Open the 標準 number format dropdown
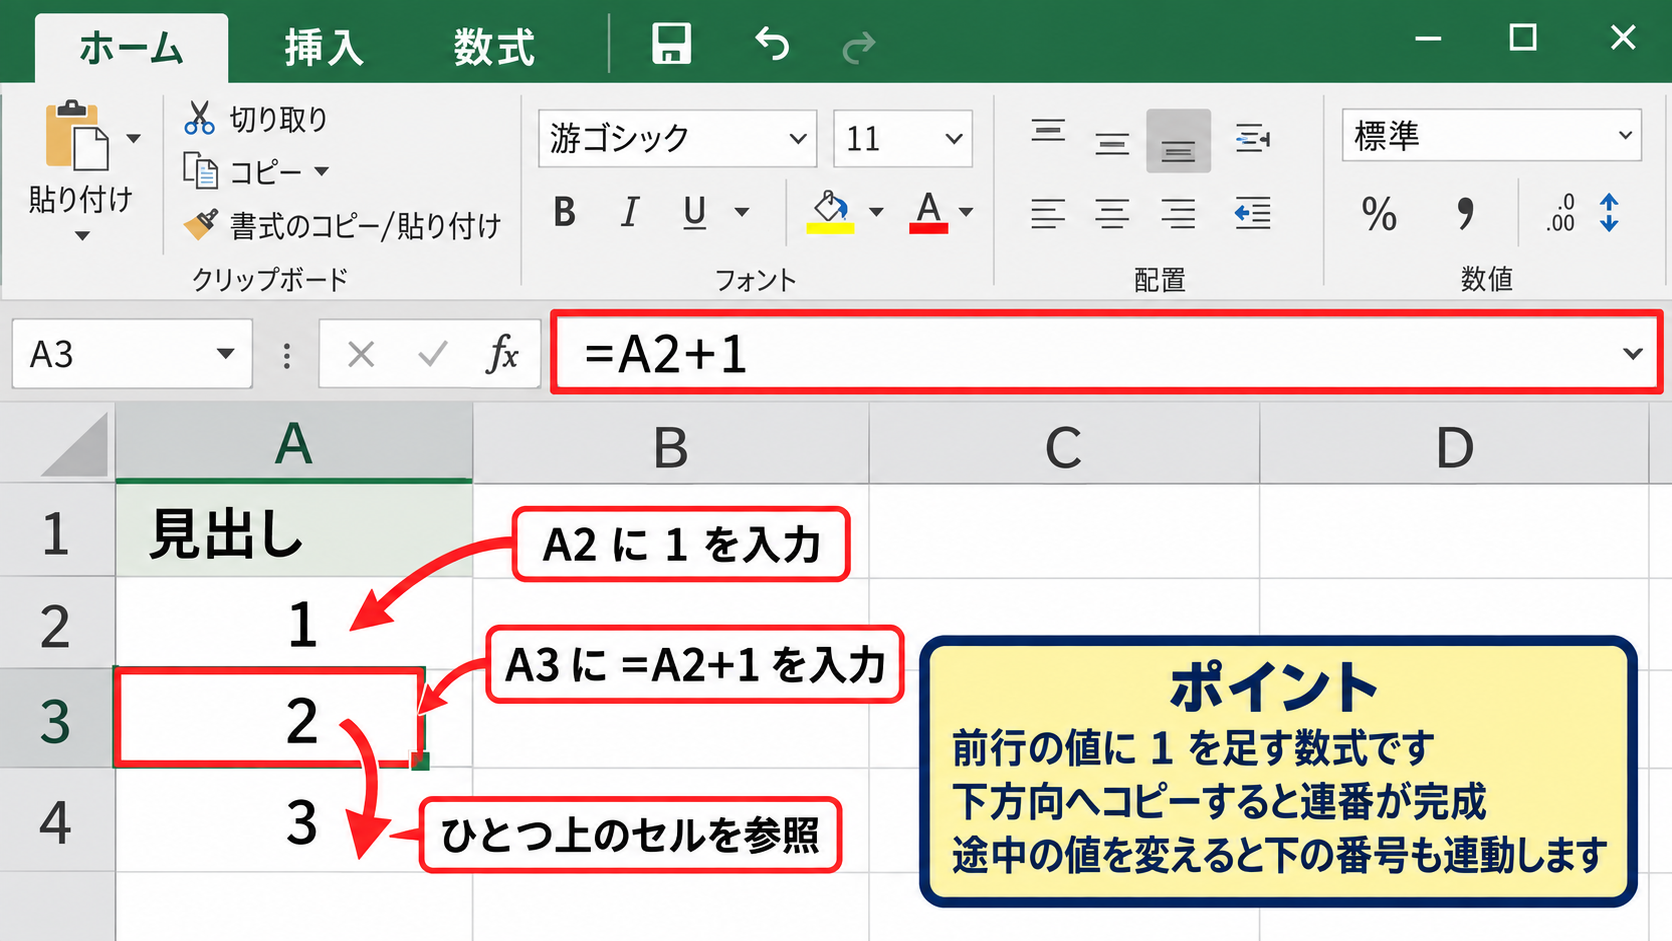 pos(1625,136)
